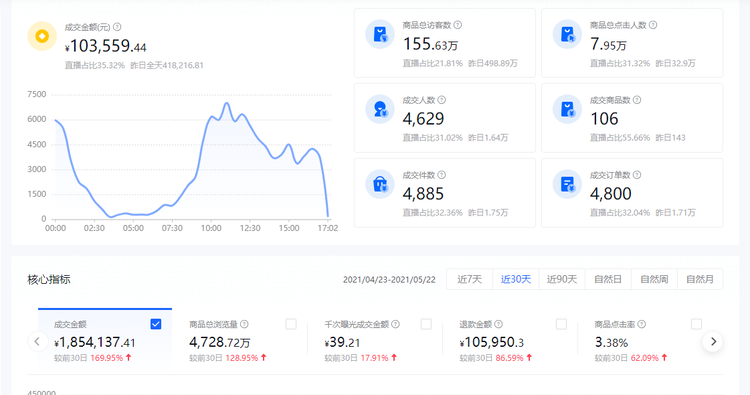
Task: Click the date range 2021/04/23-2021/05/22
Action: 389,280
